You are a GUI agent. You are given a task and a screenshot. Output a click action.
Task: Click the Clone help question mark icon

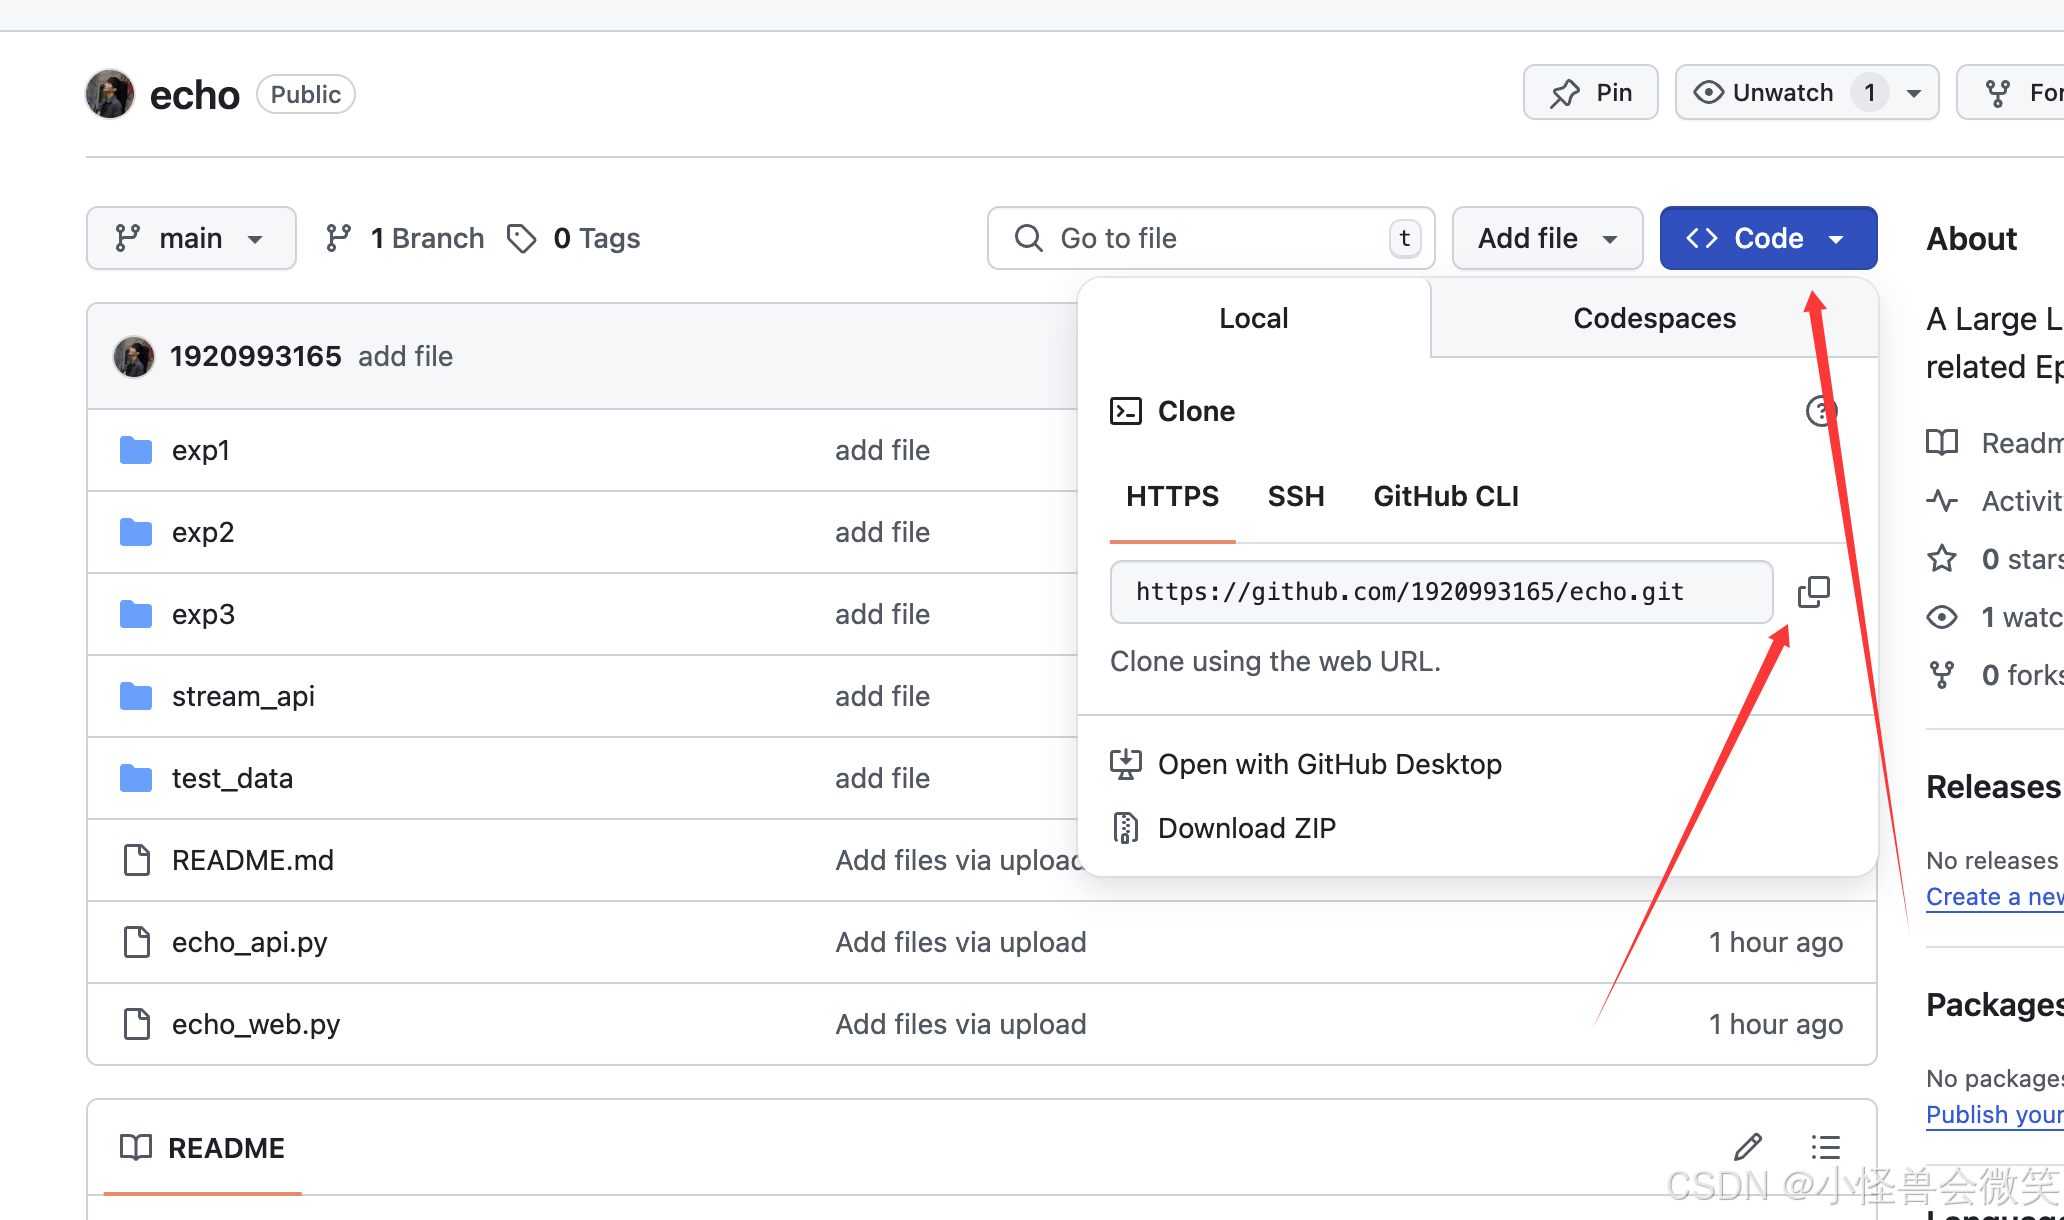1821,411
